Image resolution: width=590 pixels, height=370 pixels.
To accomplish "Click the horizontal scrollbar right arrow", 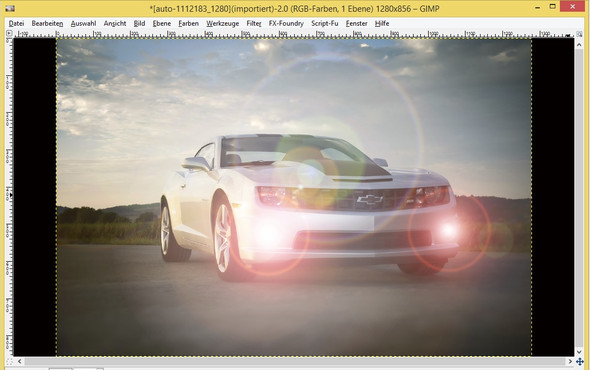I will click(570, 362).
